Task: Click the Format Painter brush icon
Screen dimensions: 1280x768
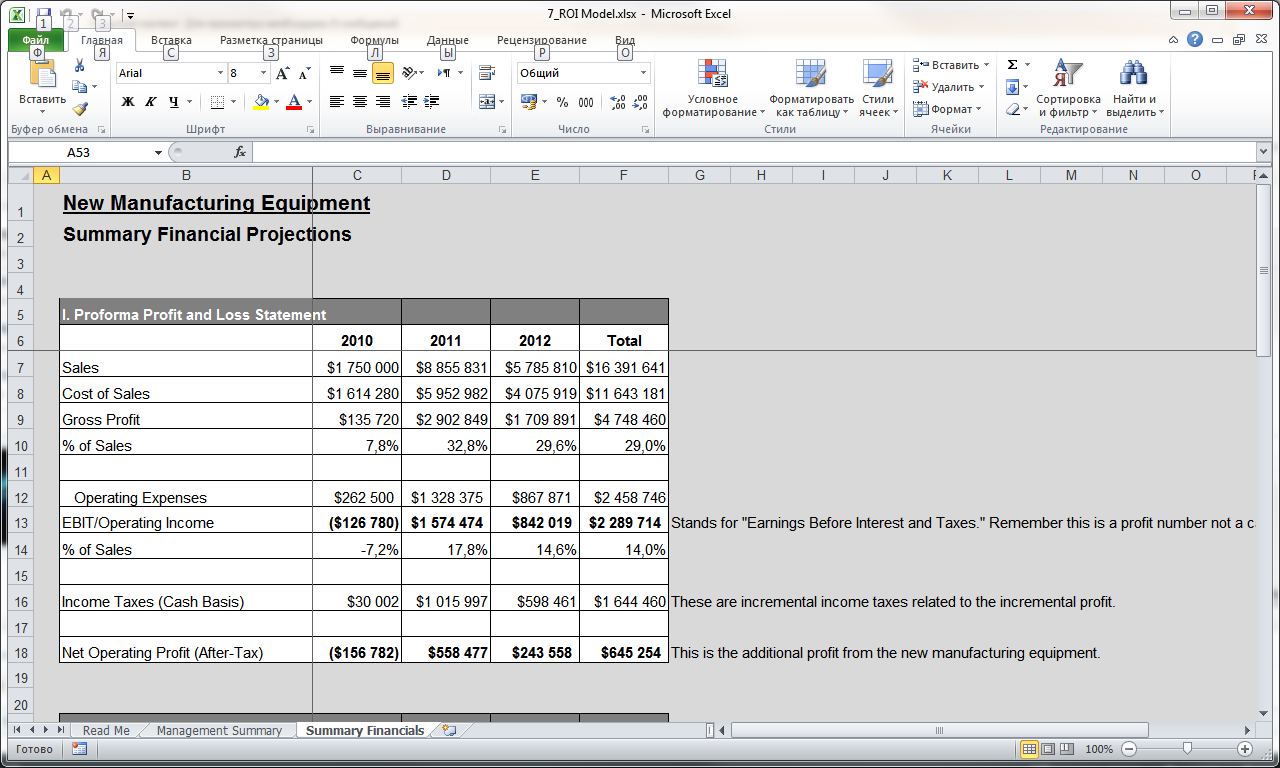Action: (80, 109)
